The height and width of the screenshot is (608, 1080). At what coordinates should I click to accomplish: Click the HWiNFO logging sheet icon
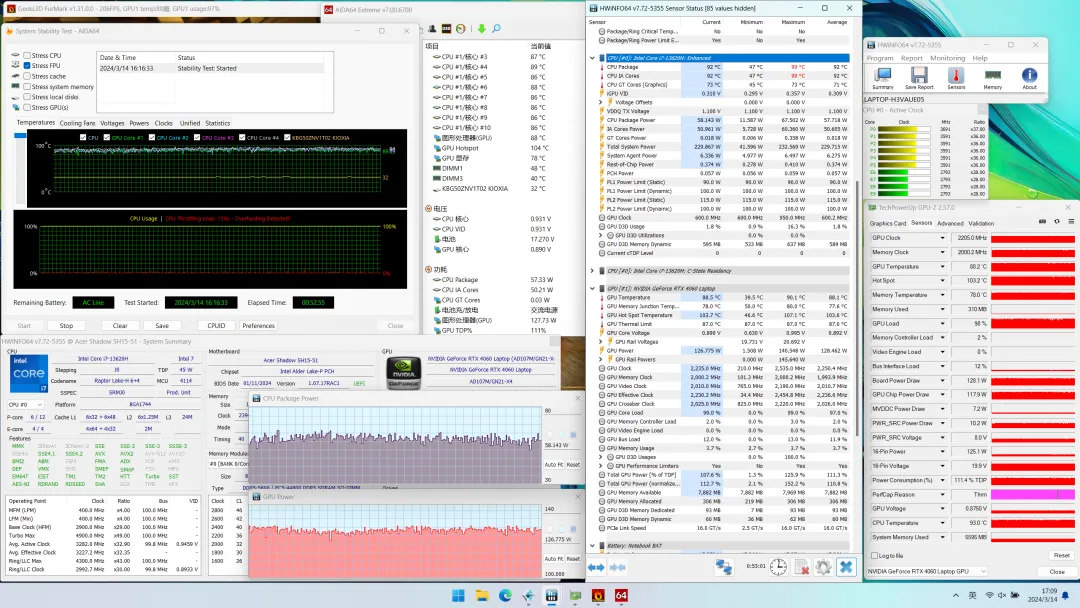[x=801, y=567]
